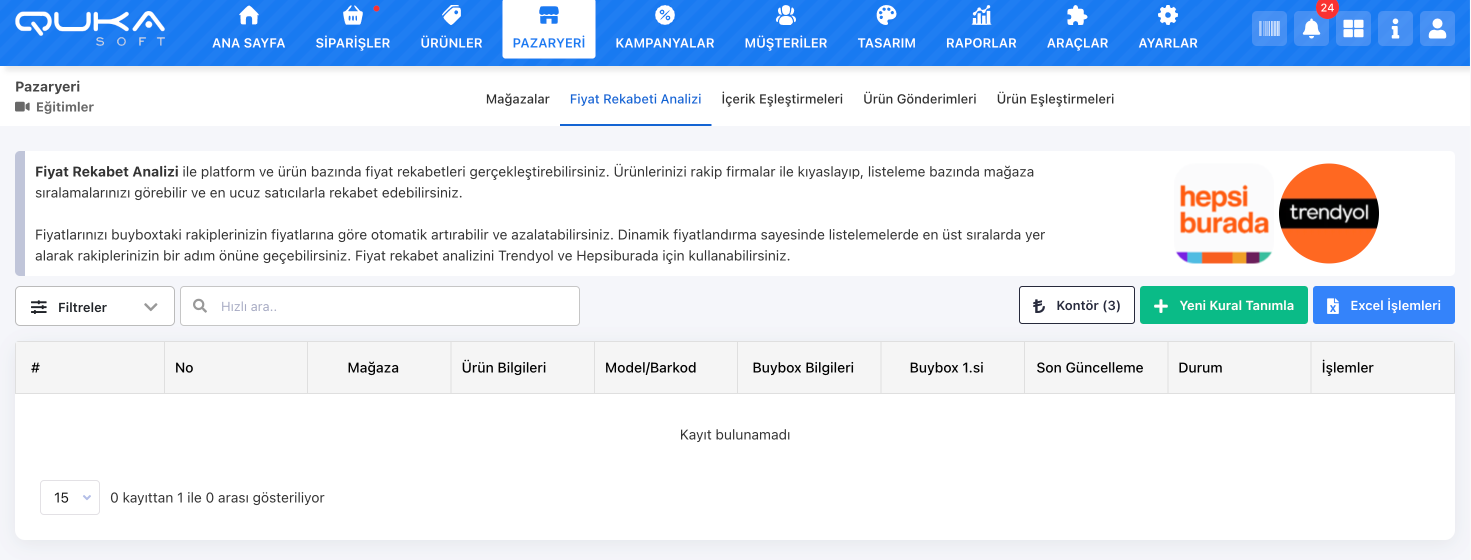The height and width of the screenshot is (560, 1471).
Task: Open the notifications bell icon
Action: click(x=1311, y=29)
